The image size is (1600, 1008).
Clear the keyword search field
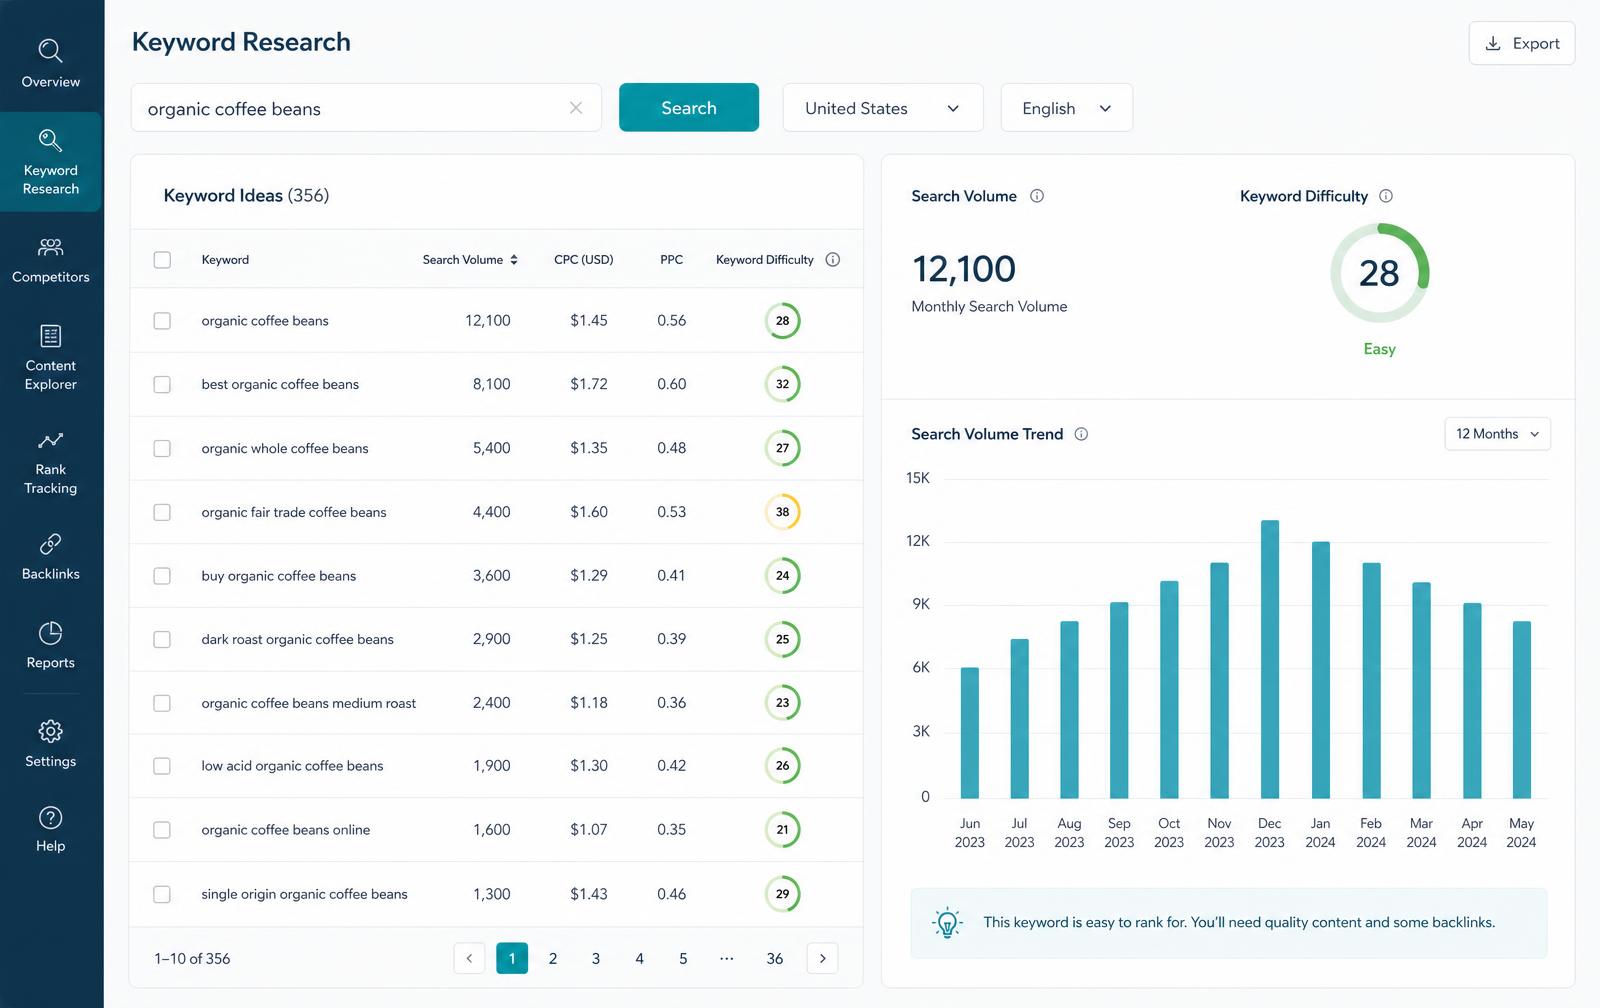(576, 108)
